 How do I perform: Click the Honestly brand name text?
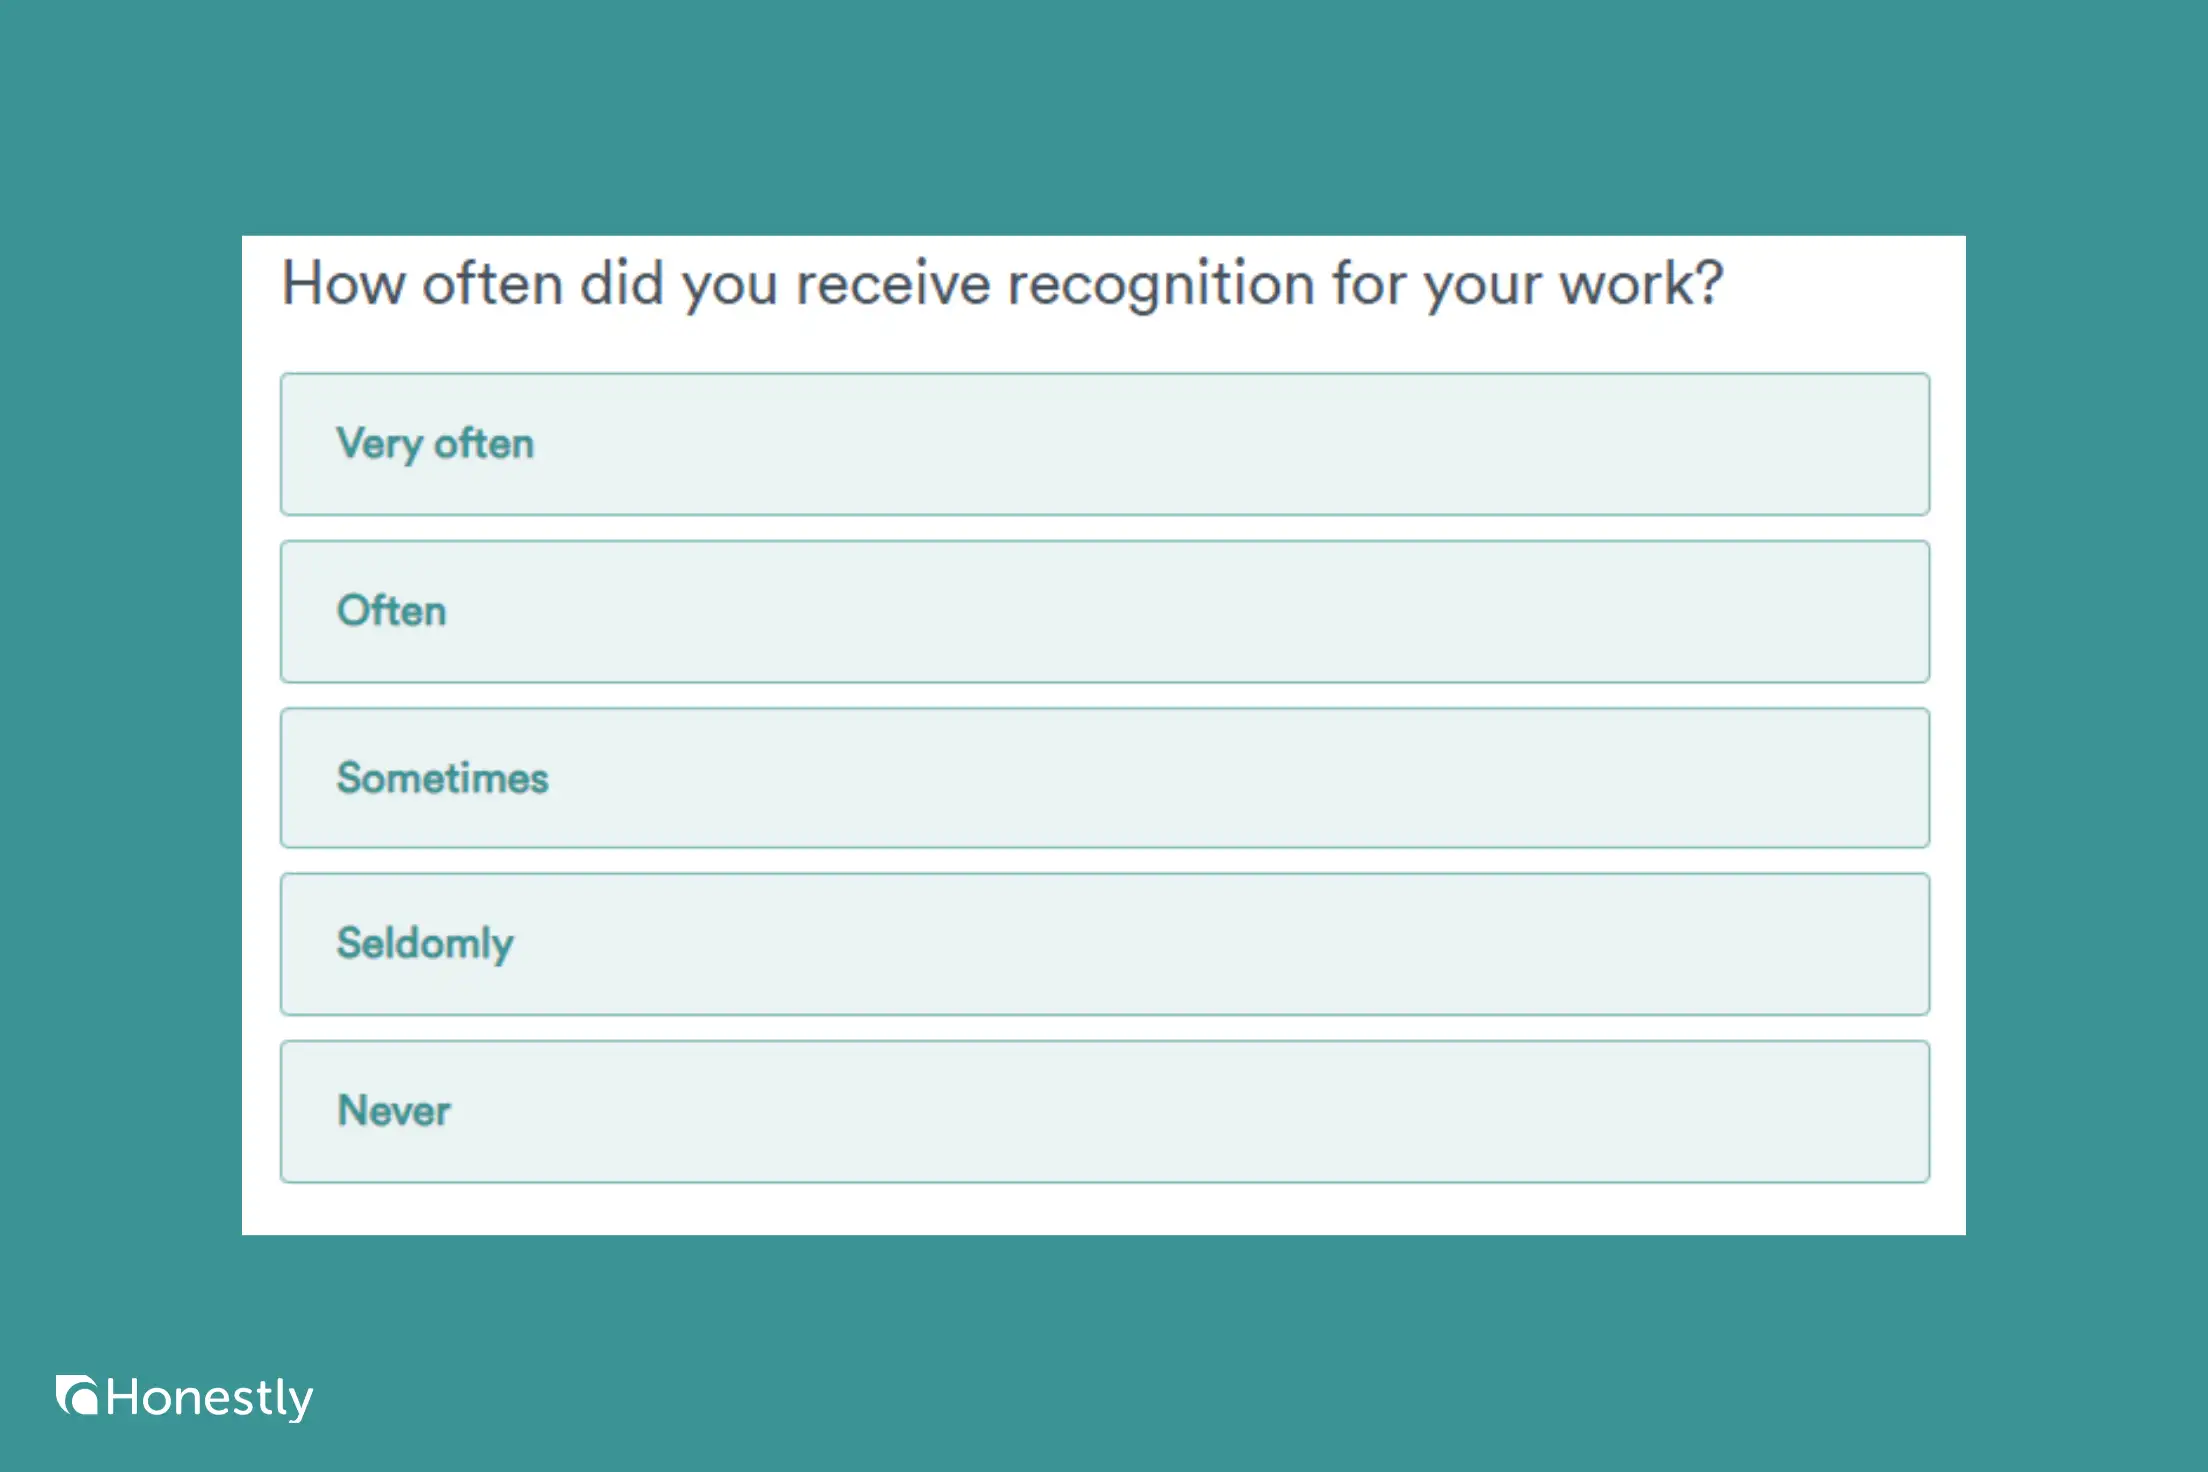(210, 1398)
